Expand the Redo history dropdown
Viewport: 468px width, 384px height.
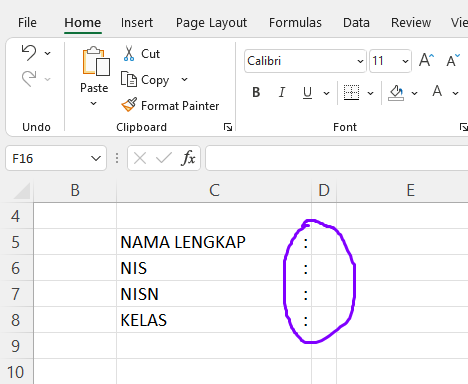(x=48, y=79)
